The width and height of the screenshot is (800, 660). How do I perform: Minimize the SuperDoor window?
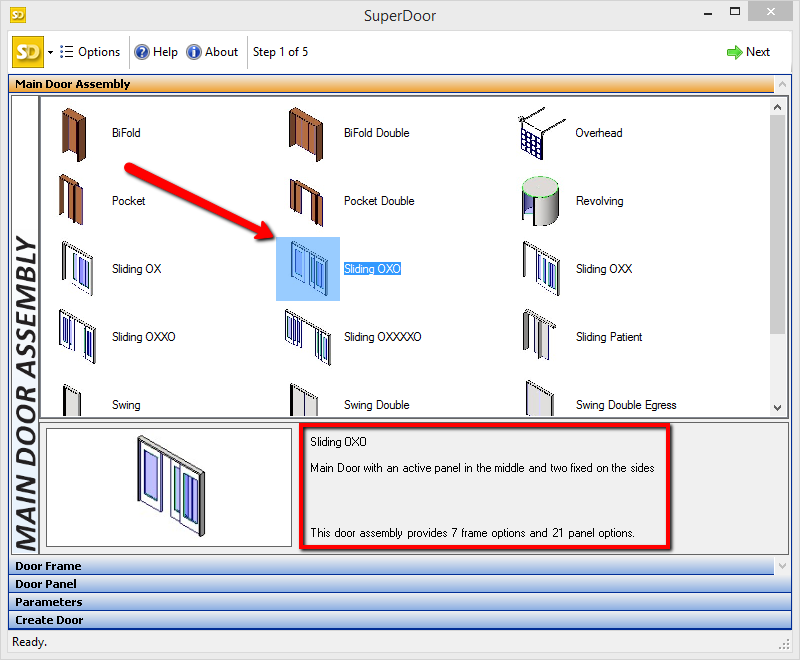point(708,13)
